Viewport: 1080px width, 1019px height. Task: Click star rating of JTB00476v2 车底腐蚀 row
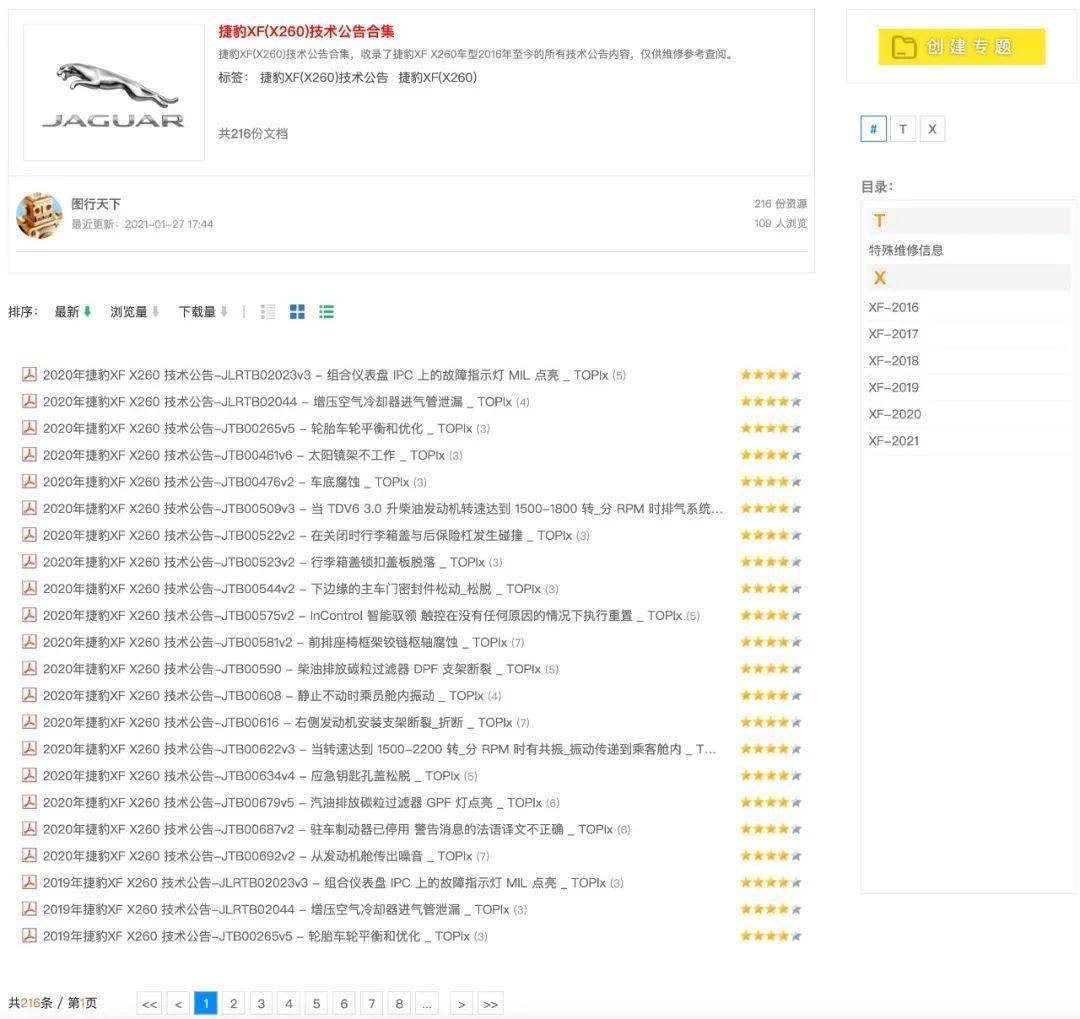coord(771,482)
